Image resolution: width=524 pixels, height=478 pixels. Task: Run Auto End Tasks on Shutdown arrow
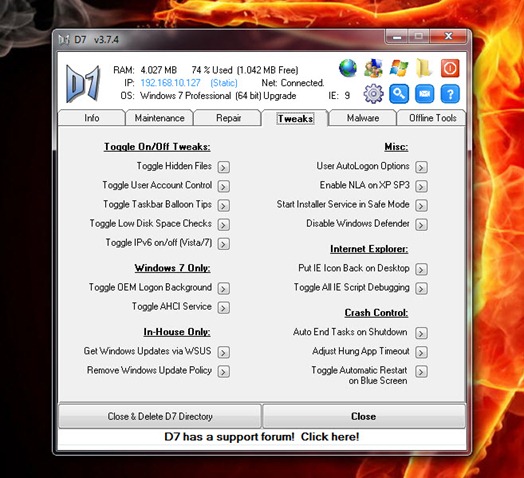(421, 333)
